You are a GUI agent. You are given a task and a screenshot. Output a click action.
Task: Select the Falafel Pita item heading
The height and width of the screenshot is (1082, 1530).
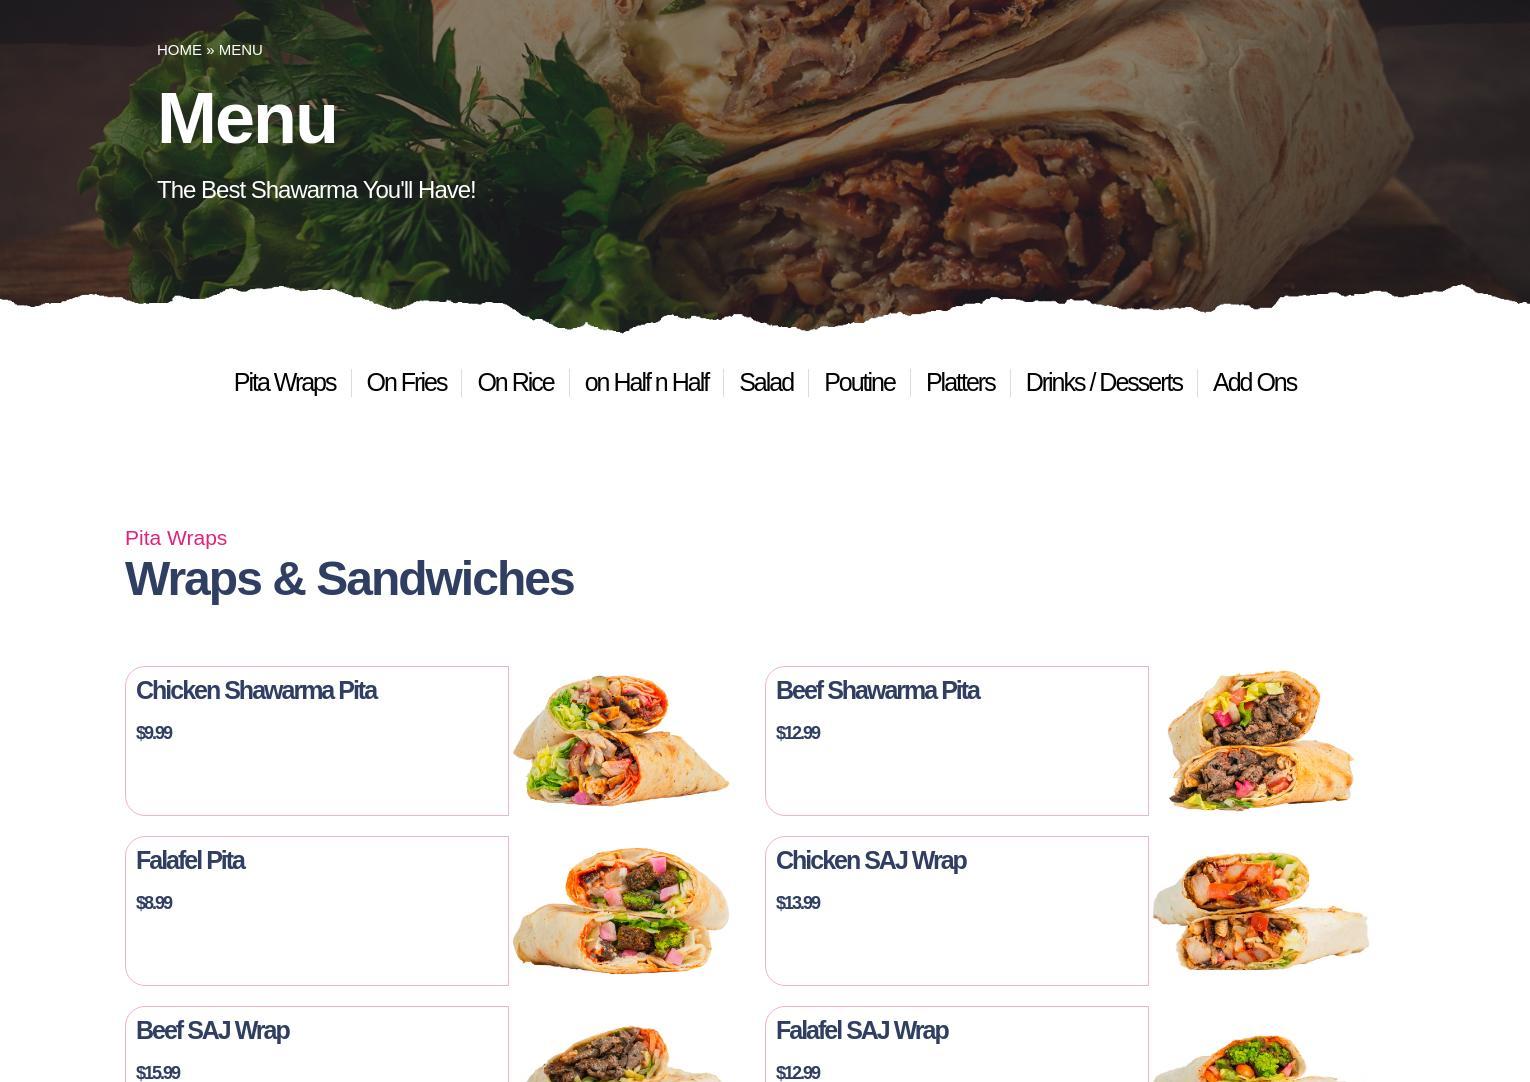190,860
